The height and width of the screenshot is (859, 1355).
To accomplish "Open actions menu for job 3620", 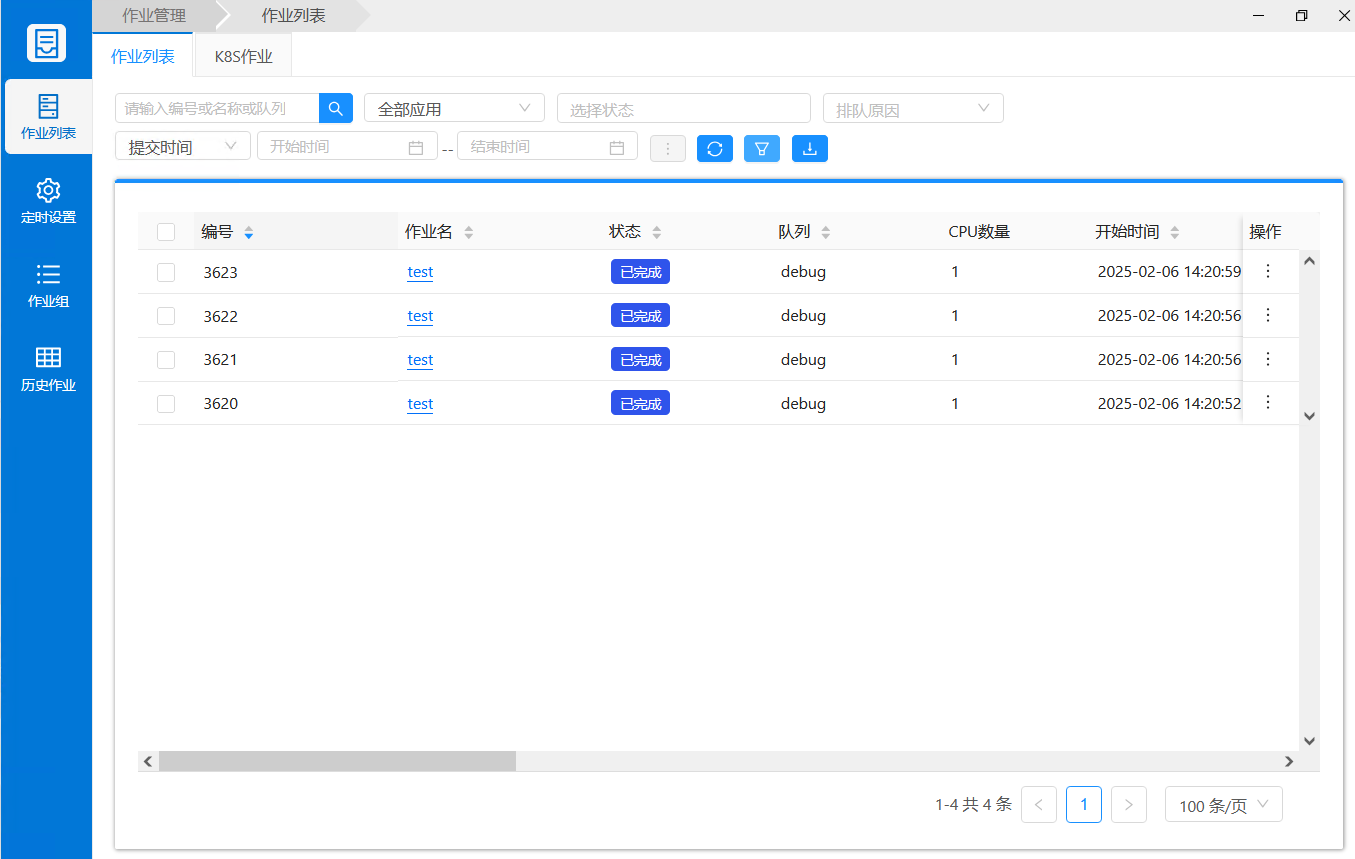I will (x=1268, y=402).
